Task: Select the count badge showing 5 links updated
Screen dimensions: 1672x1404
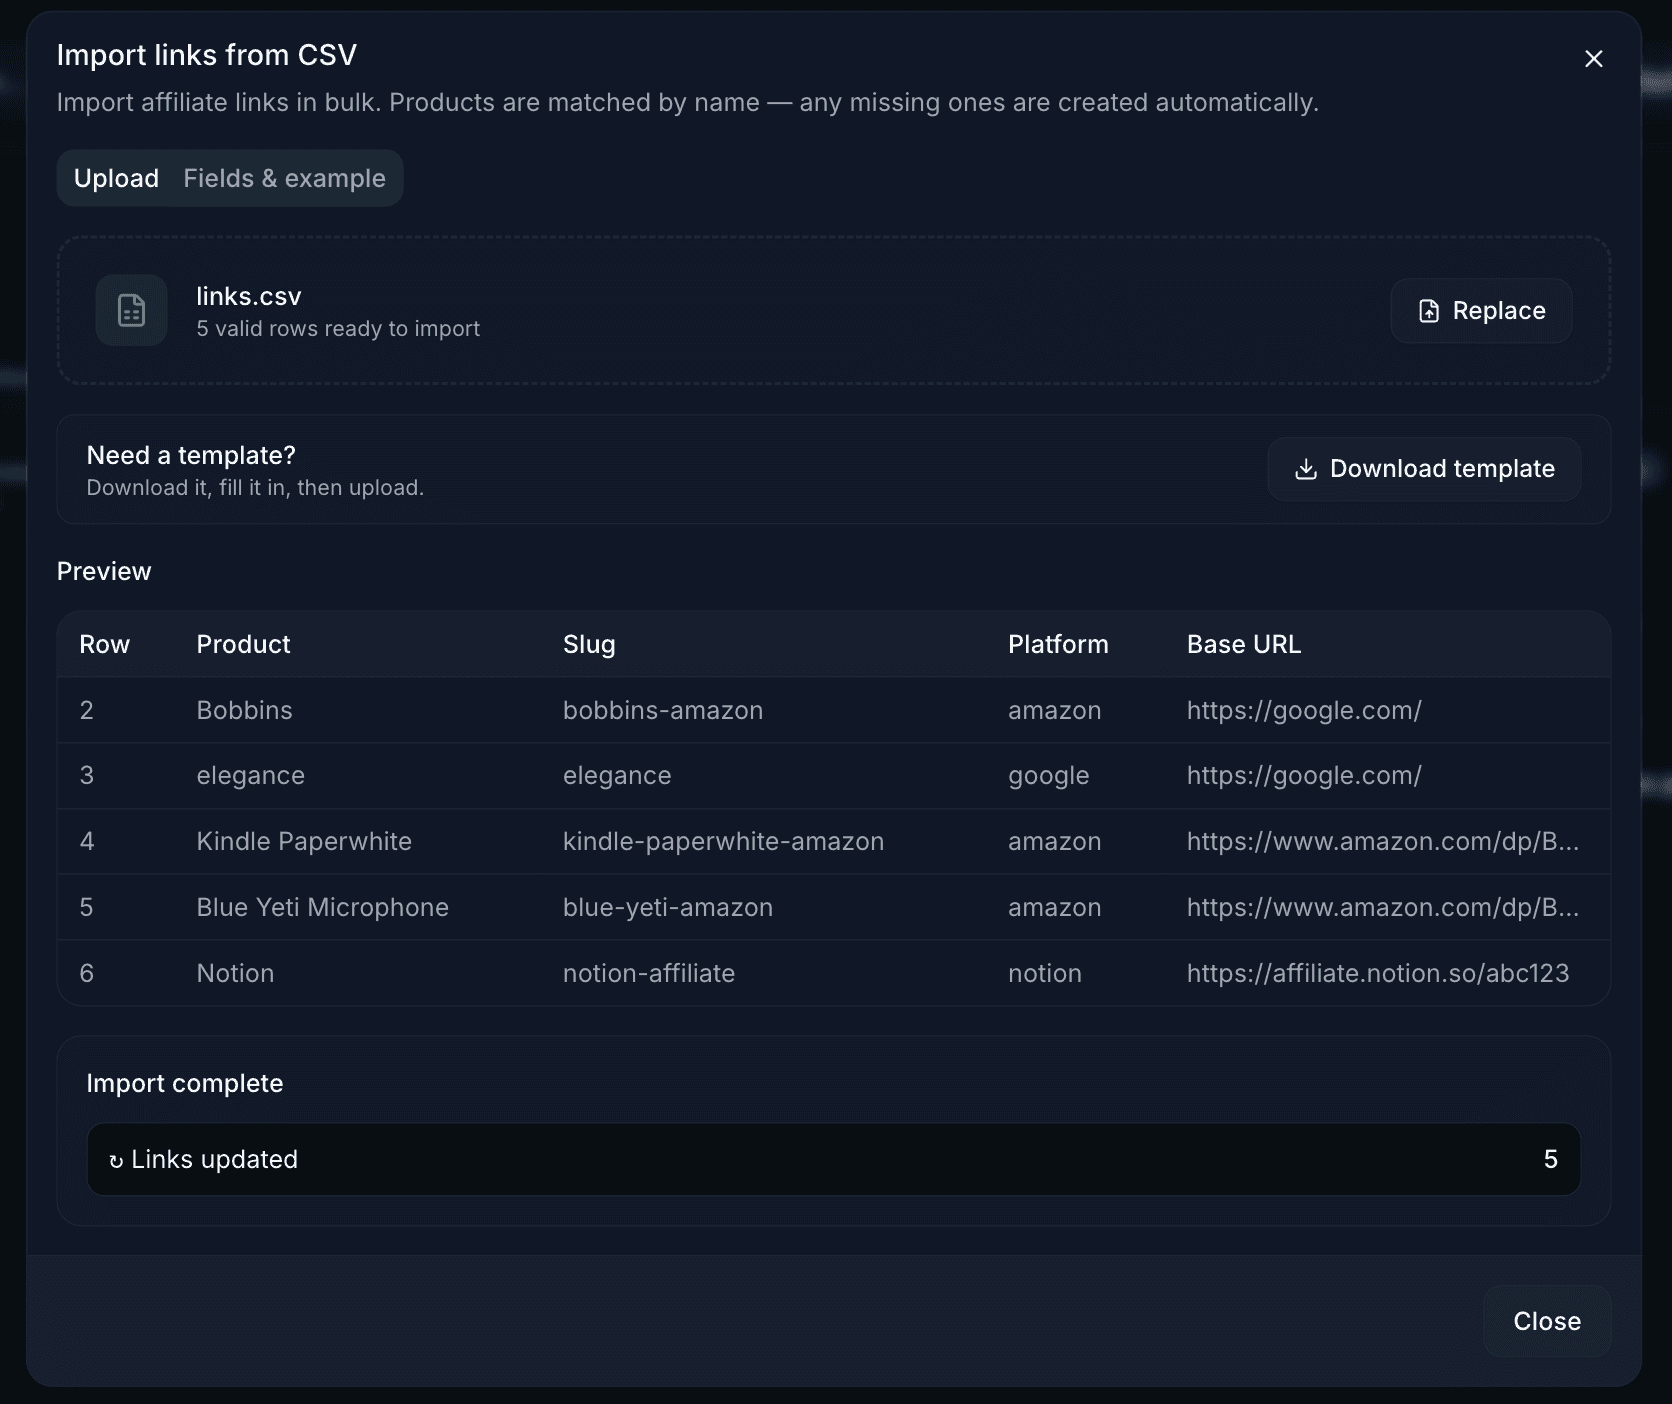Action: [x=1550, y=1159]
